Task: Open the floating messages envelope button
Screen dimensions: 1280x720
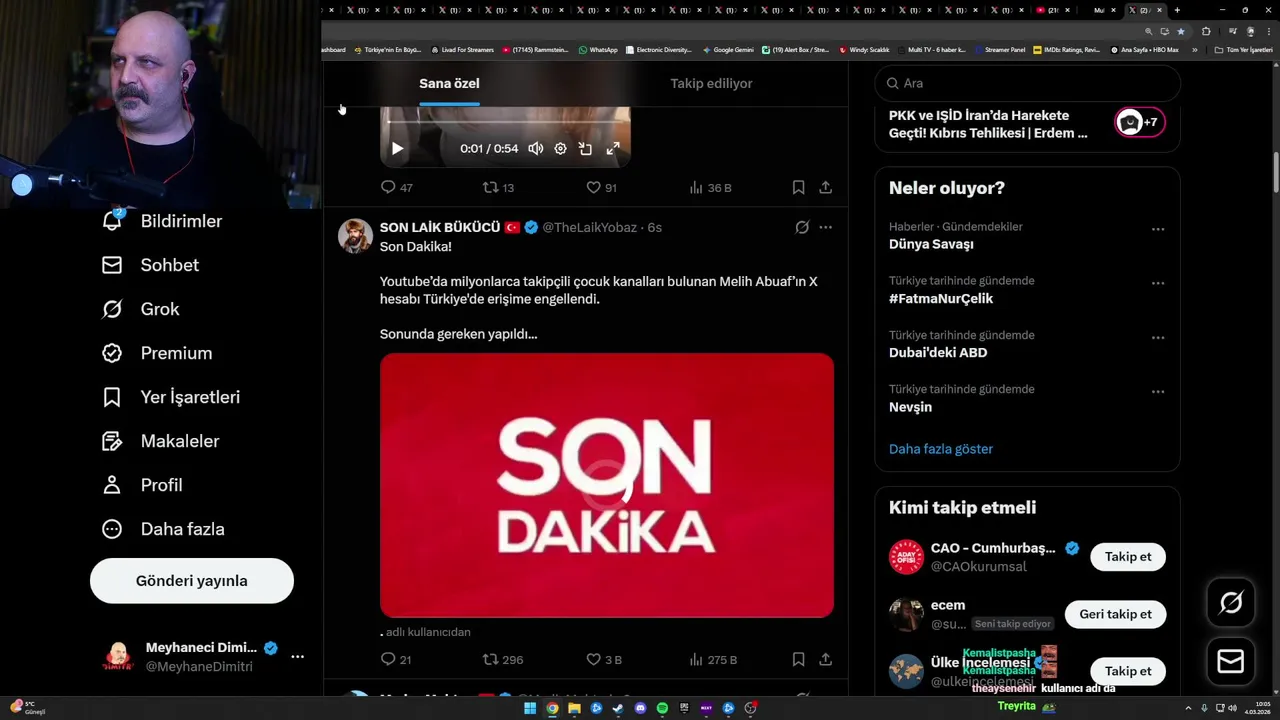Action: [x=1231, y=661]
